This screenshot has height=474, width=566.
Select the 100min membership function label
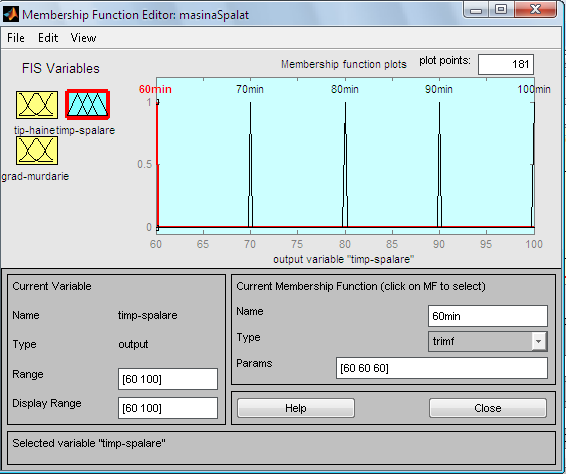coord(534,89)
